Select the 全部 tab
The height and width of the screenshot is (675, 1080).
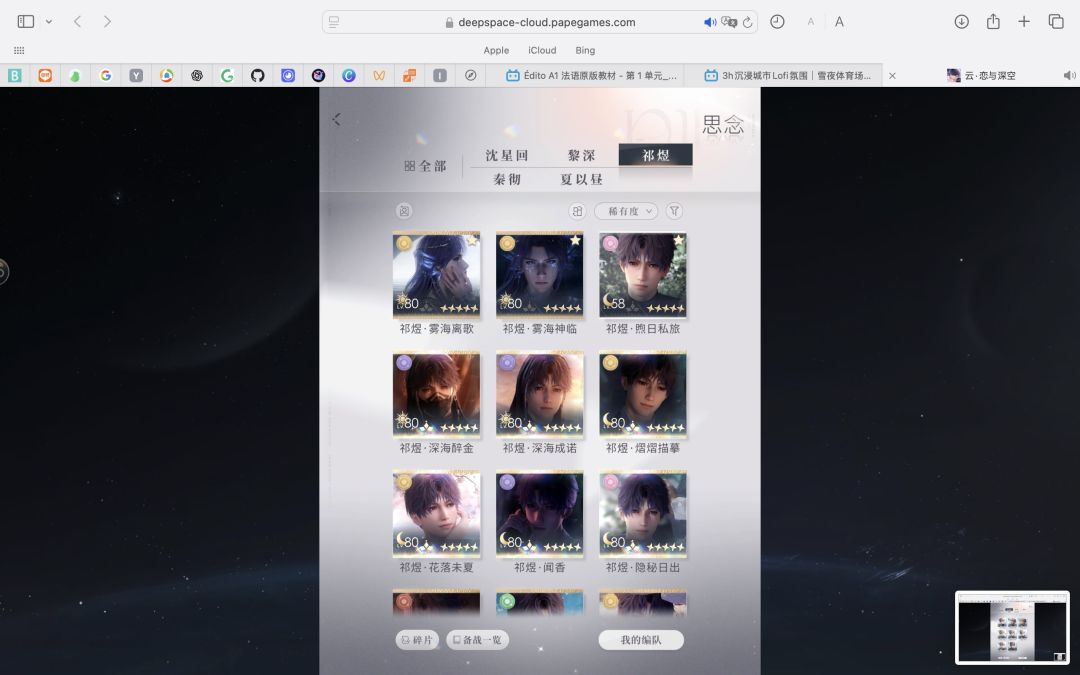pos(425,166)
